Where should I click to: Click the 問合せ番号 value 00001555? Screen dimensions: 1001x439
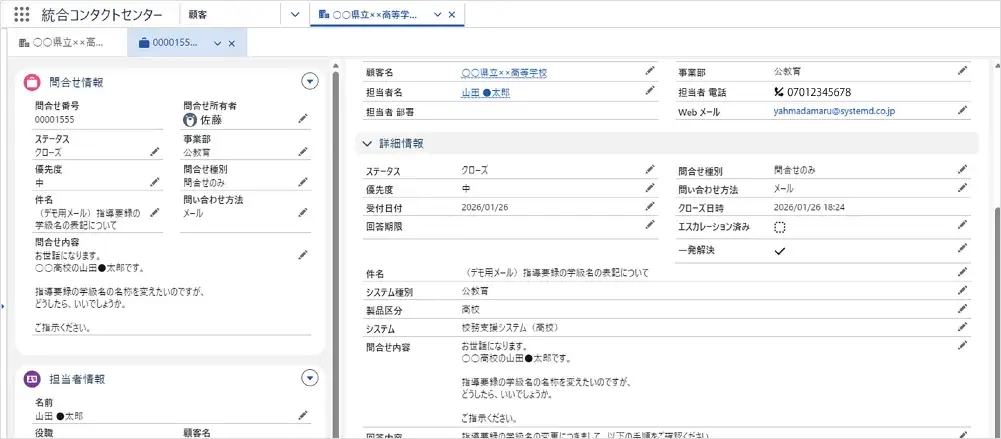tap(55, 119)
